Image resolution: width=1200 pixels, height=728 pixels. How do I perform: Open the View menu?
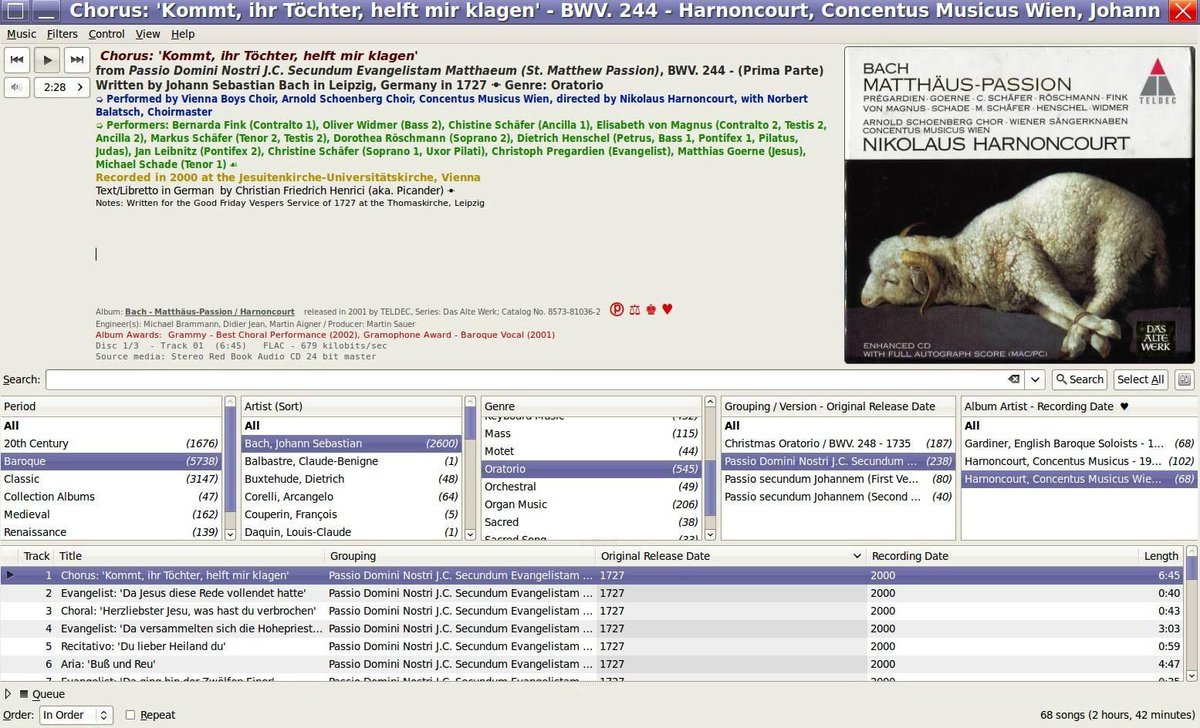click(x=148, y=34)
